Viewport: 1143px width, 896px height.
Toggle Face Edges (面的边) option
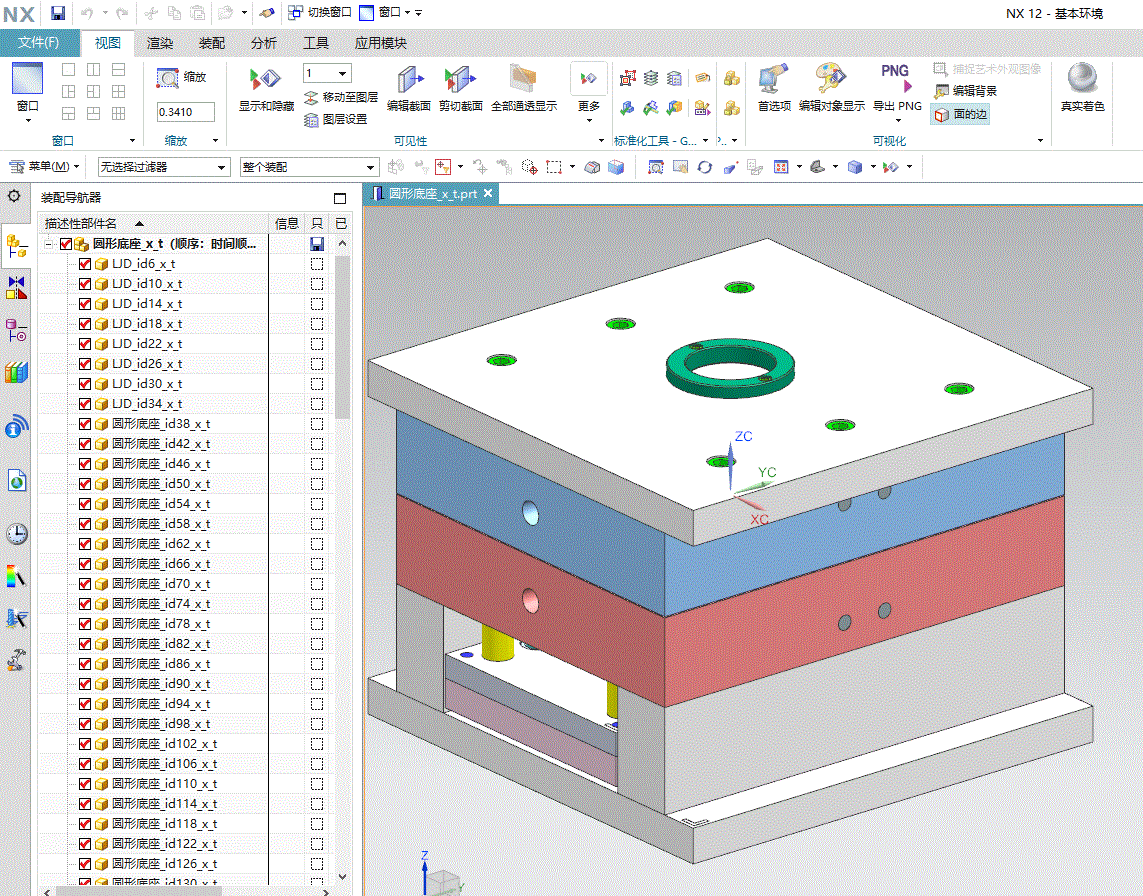(x=960, y=114)
